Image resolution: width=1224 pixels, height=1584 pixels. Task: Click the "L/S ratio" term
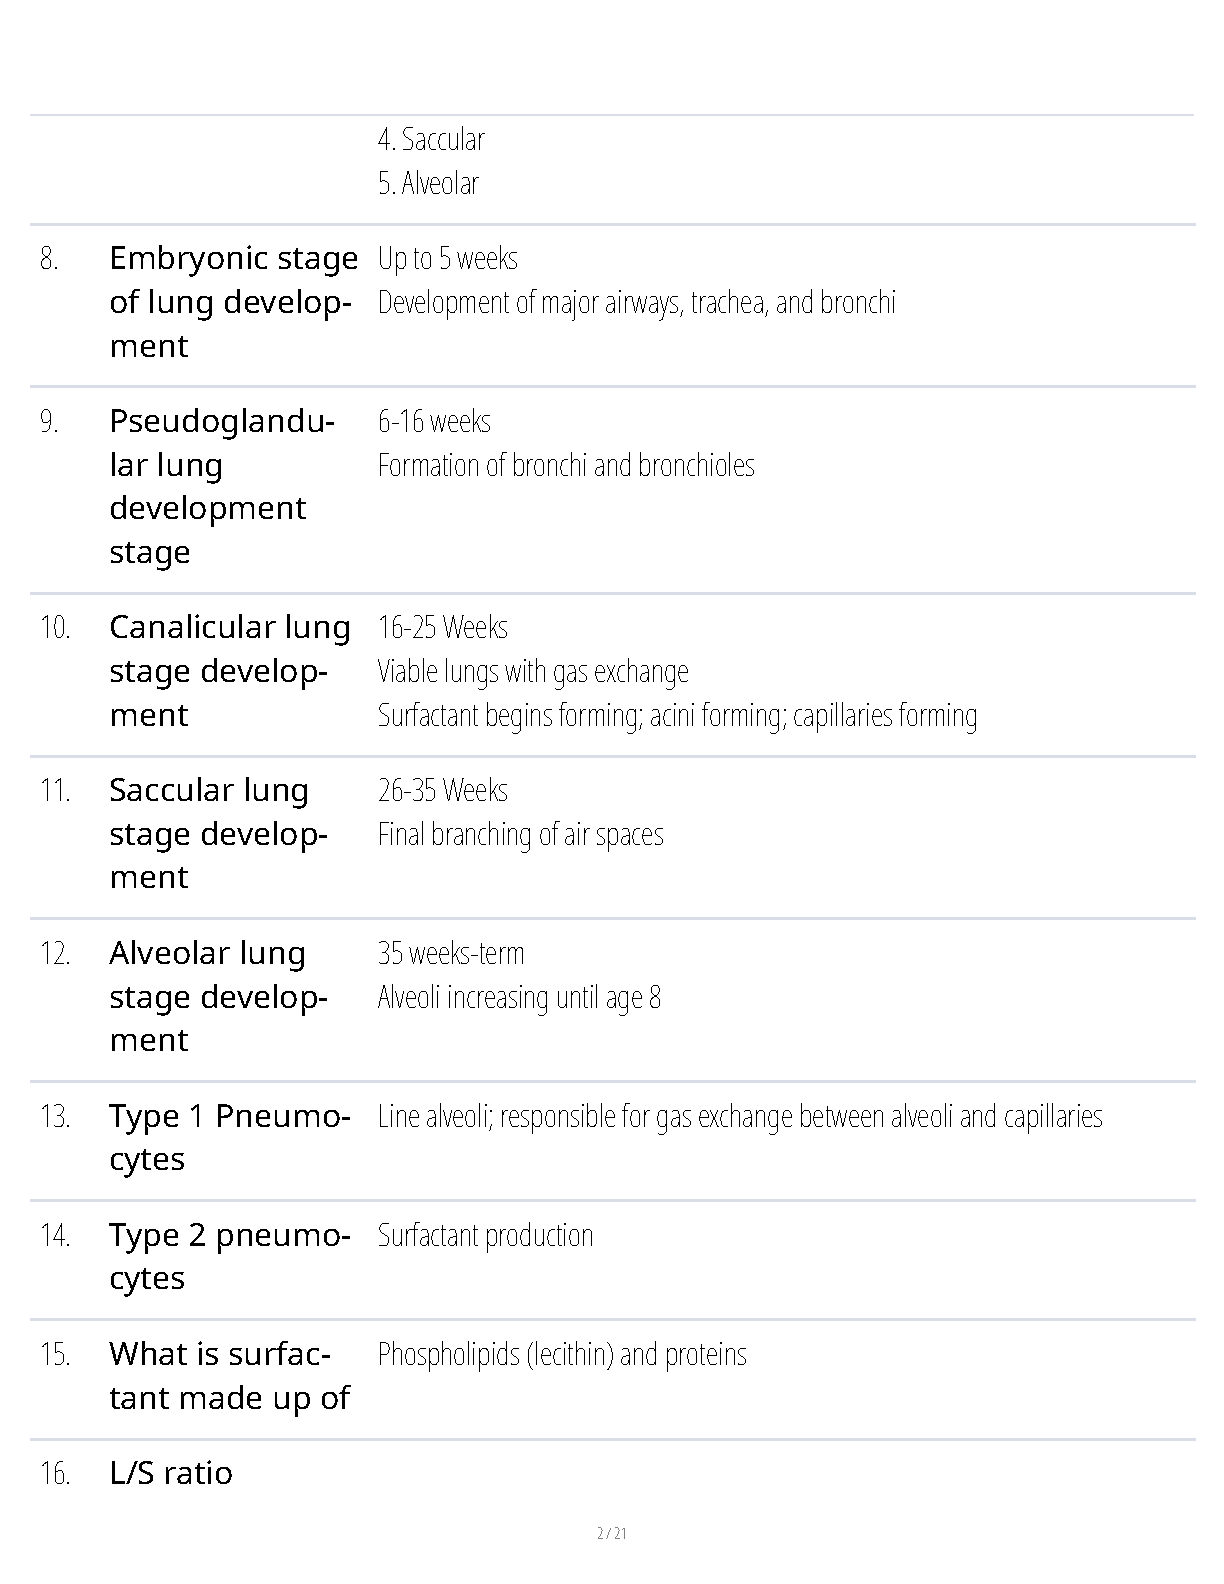(x=171, y=1473)
